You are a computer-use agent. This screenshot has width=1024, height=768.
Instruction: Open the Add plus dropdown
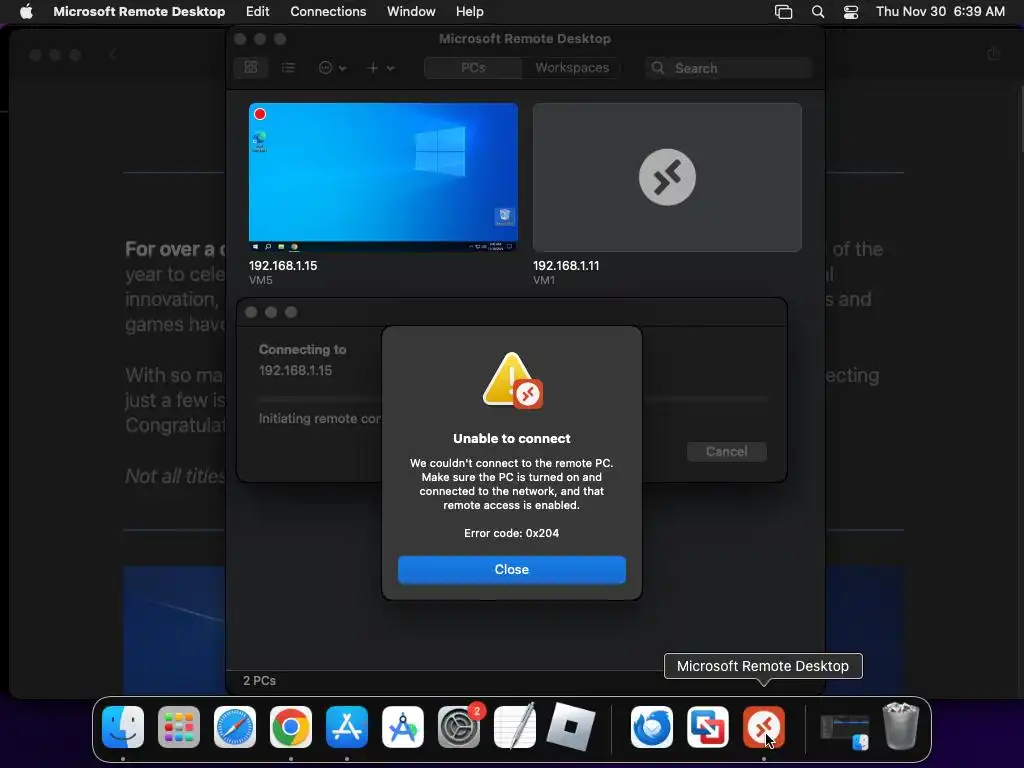pos(381,68)
